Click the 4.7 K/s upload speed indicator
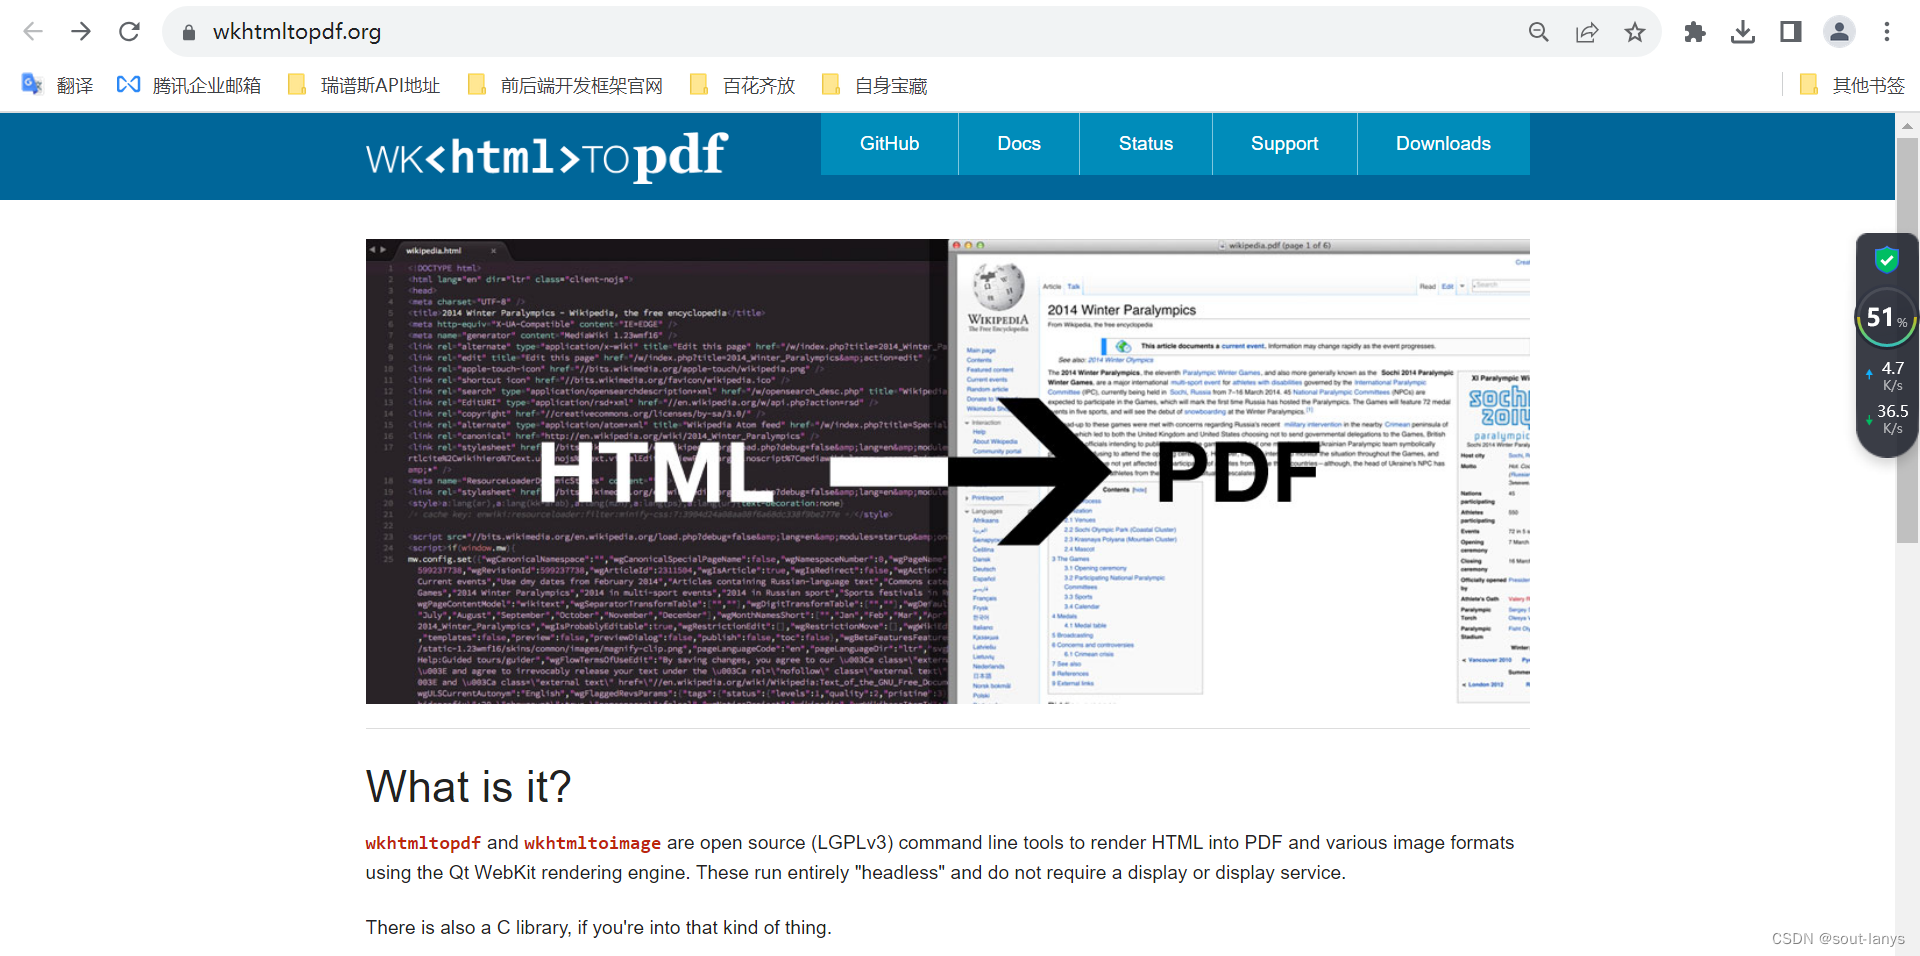This screenshot has height=956, width=1920. click(1886, 376)
